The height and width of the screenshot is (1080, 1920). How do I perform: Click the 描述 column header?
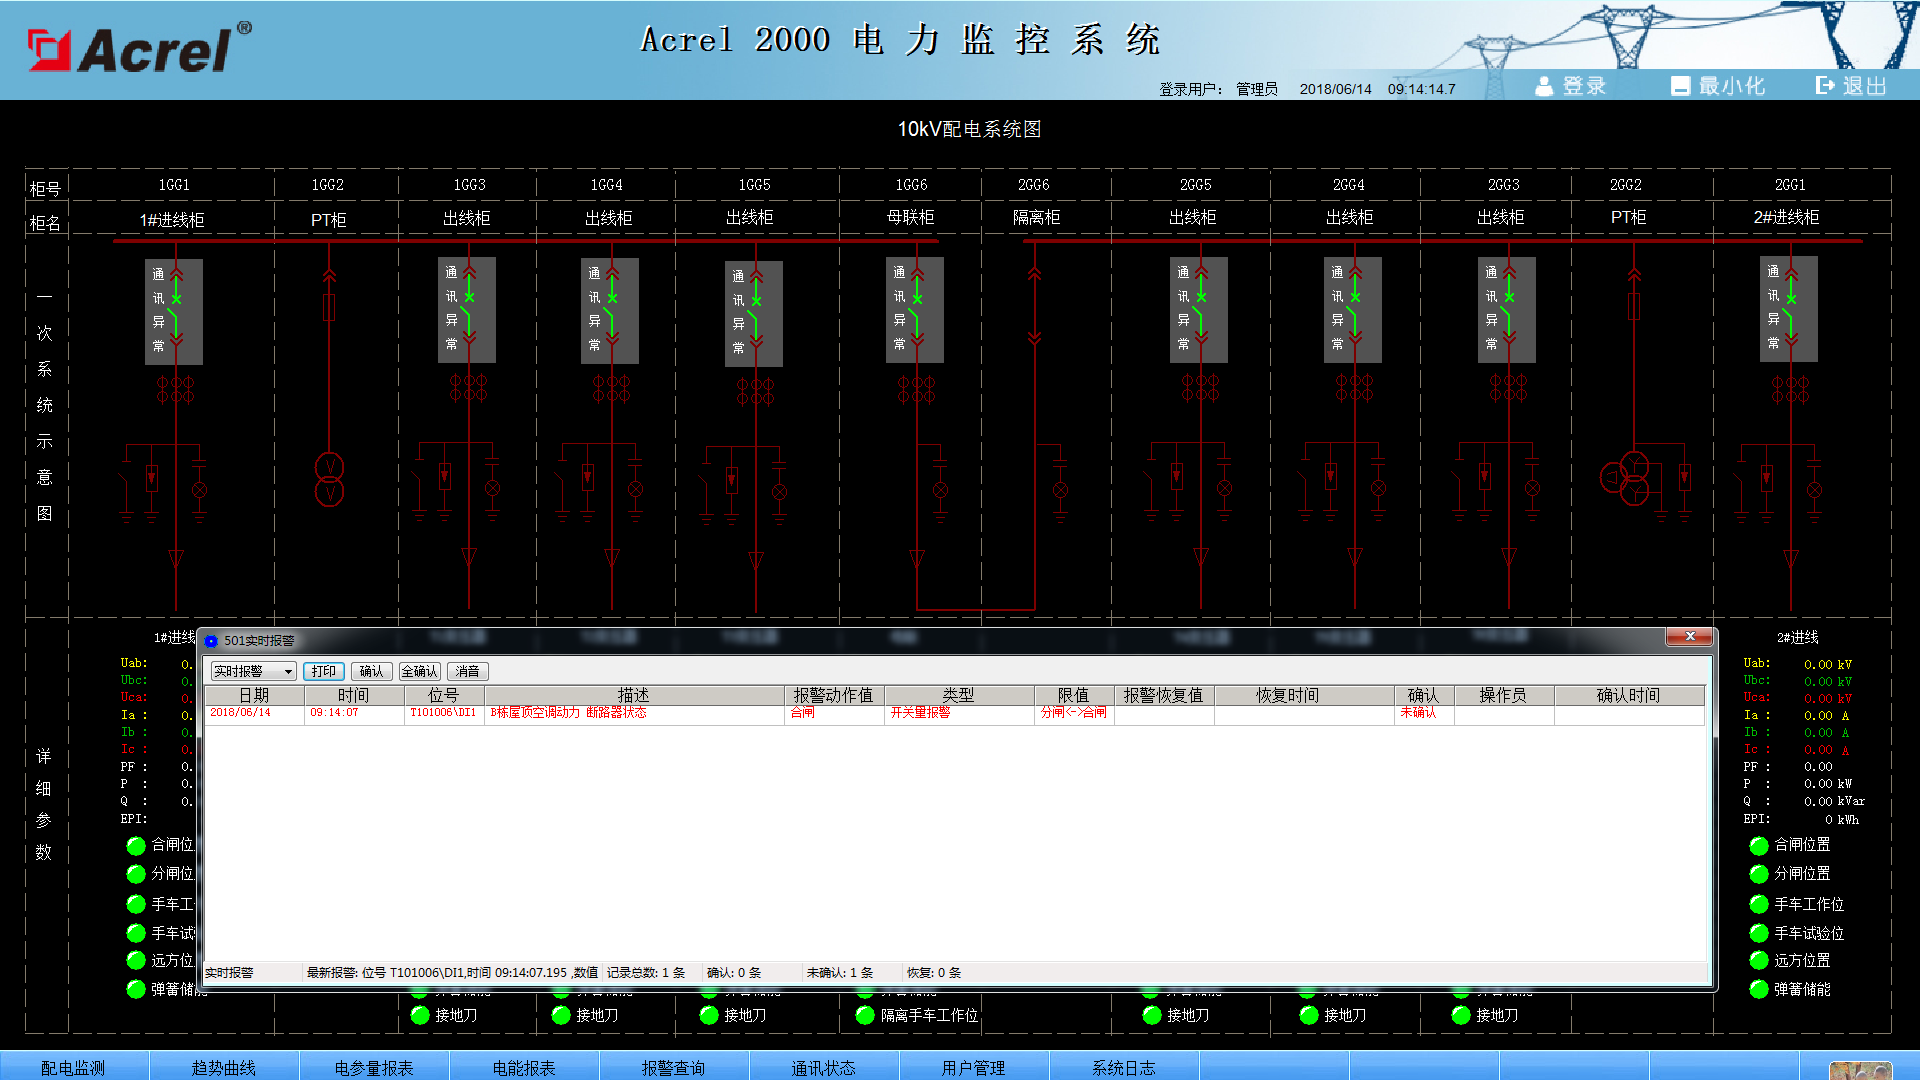(634, 695)
